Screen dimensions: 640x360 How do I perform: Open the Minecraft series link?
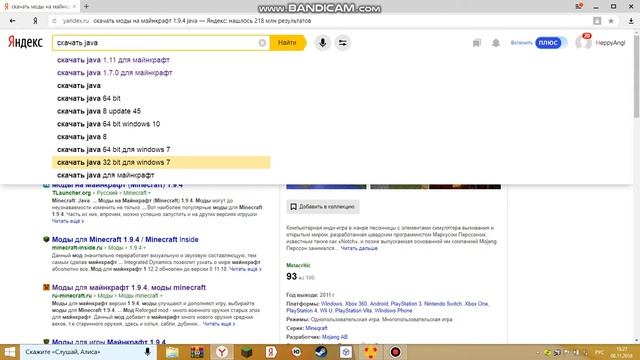click(x=316, y=328)
